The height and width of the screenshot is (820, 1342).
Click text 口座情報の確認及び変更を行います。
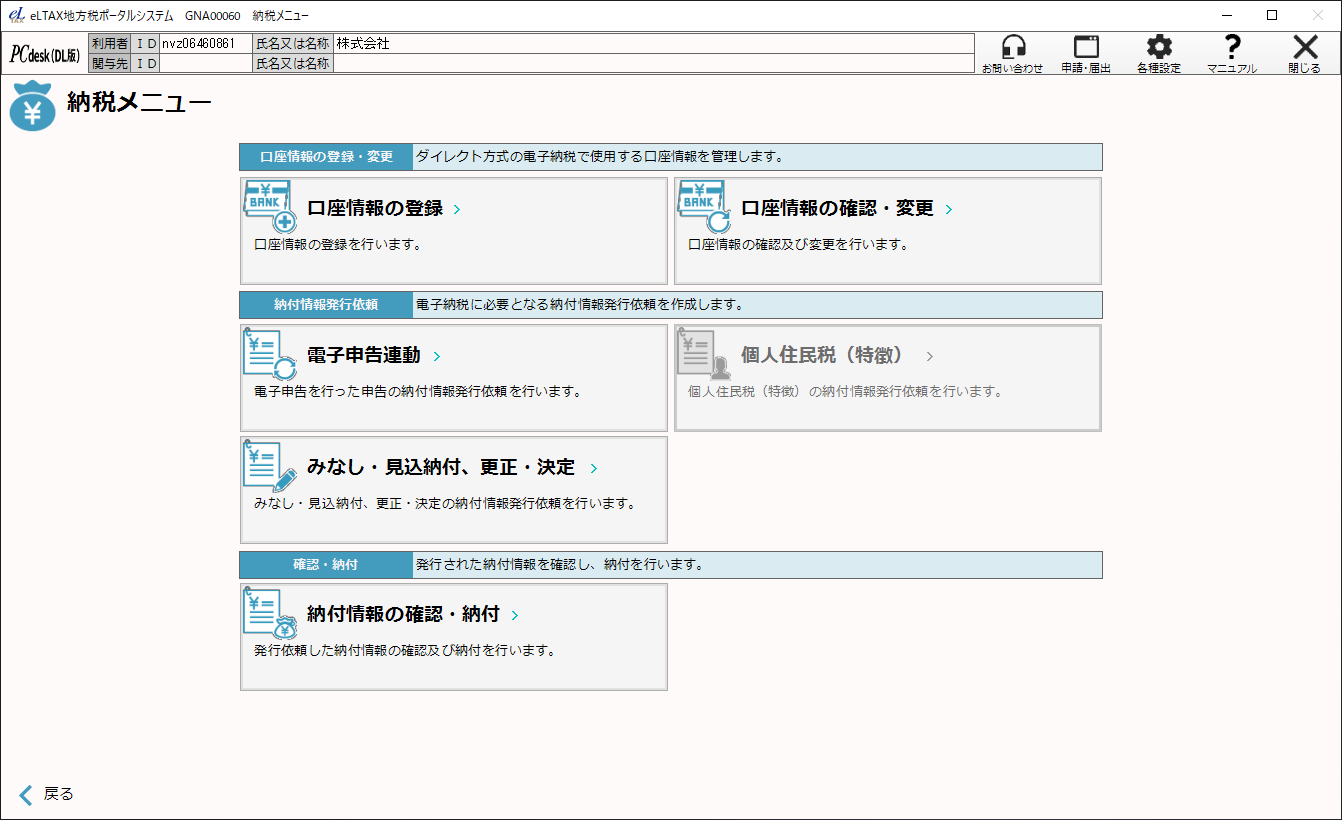coord(798,244)
